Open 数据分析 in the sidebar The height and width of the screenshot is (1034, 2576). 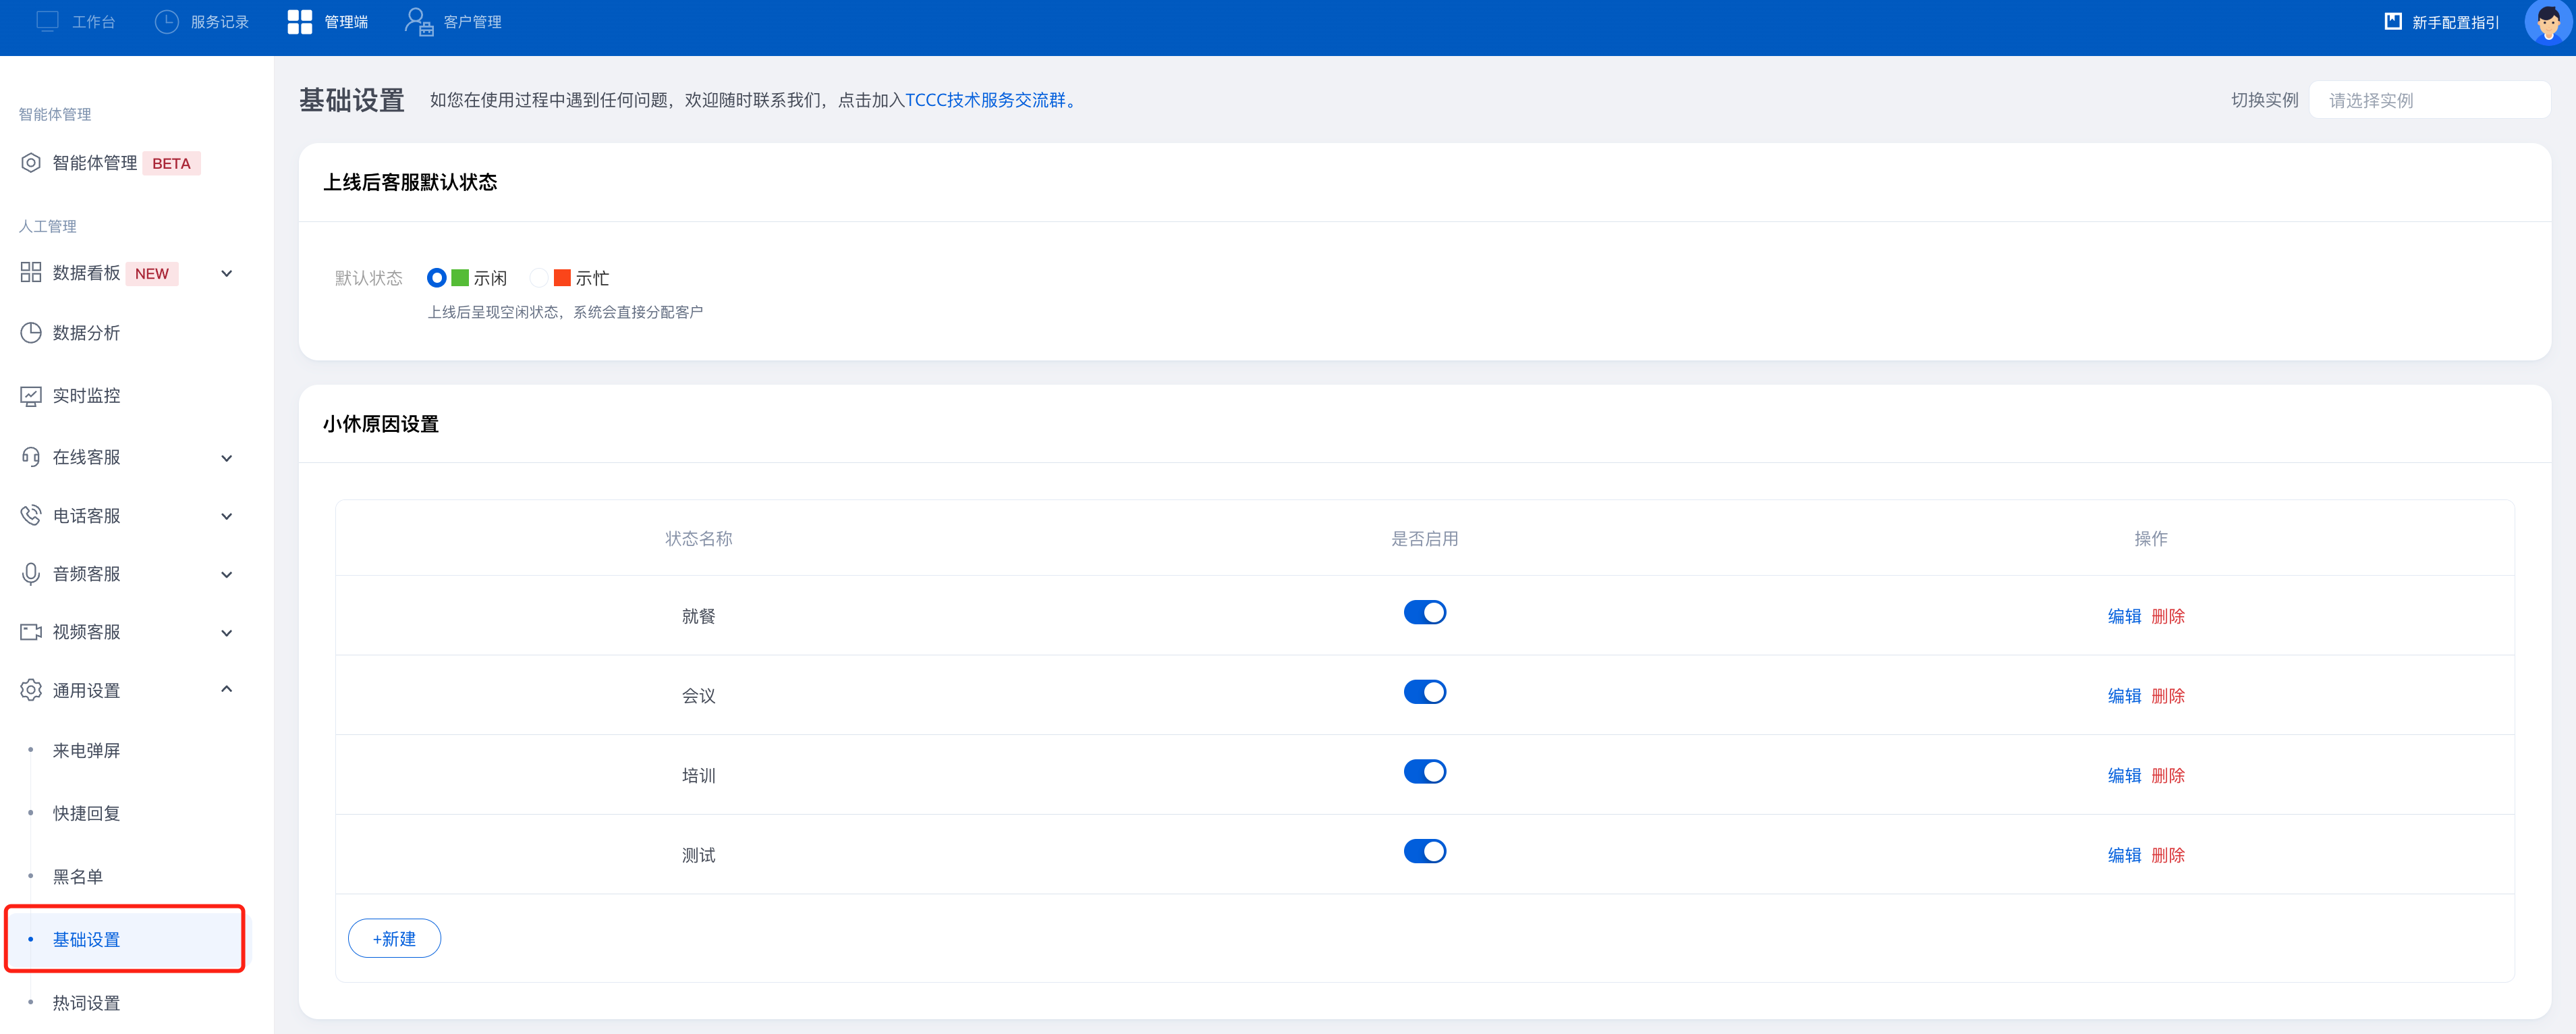point(86,332)
